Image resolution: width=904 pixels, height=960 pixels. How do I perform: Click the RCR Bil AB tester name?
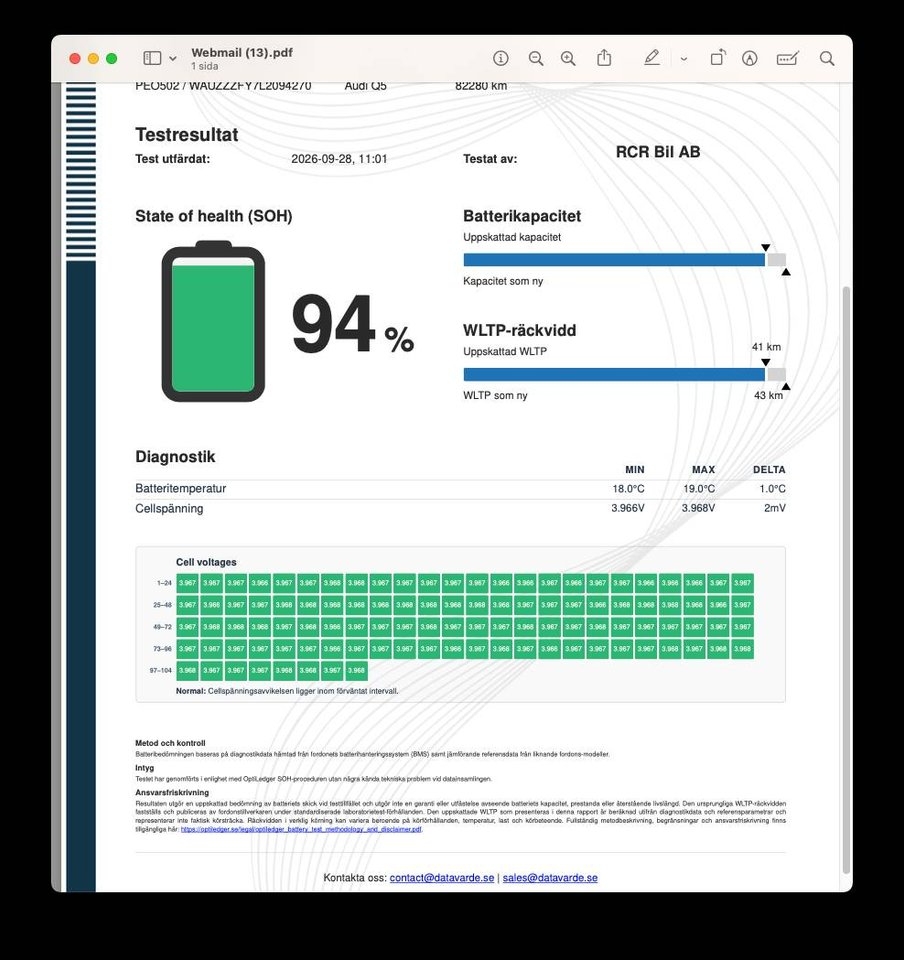(x=658, y=152)
